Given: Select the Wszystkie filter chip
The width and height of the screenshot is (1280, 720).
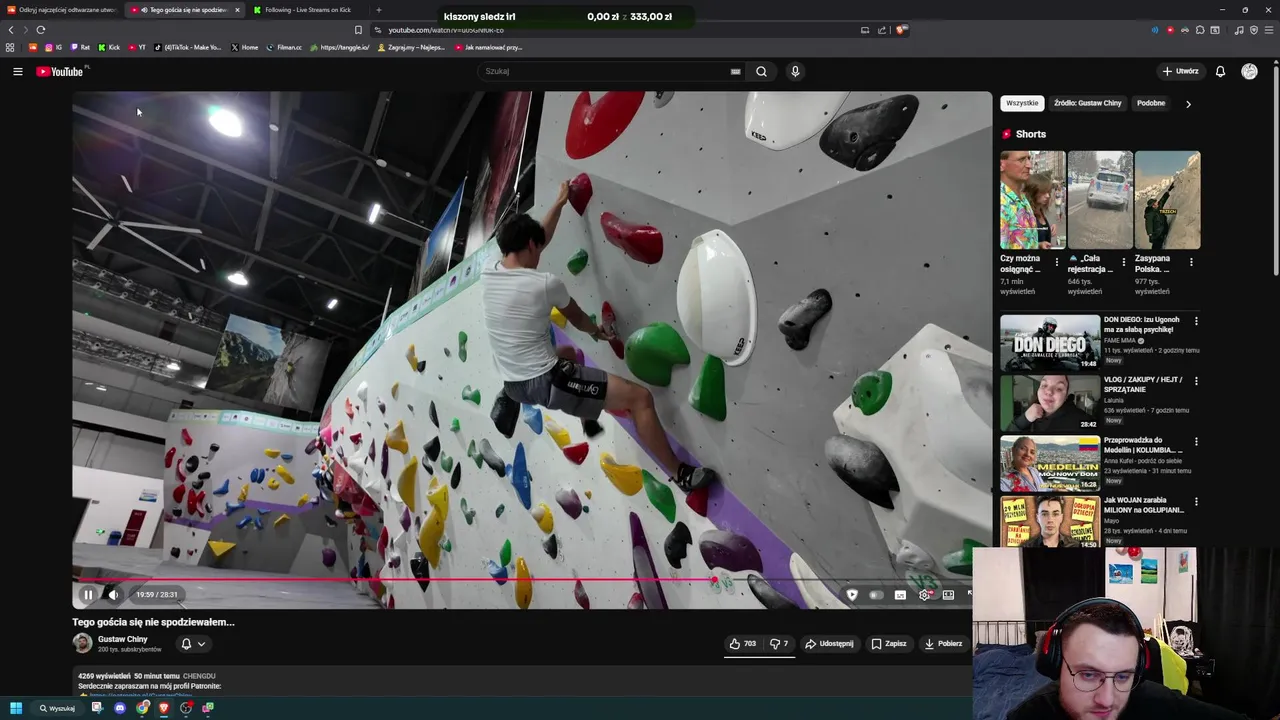Looking at the screenshot, I should 1022,103.
